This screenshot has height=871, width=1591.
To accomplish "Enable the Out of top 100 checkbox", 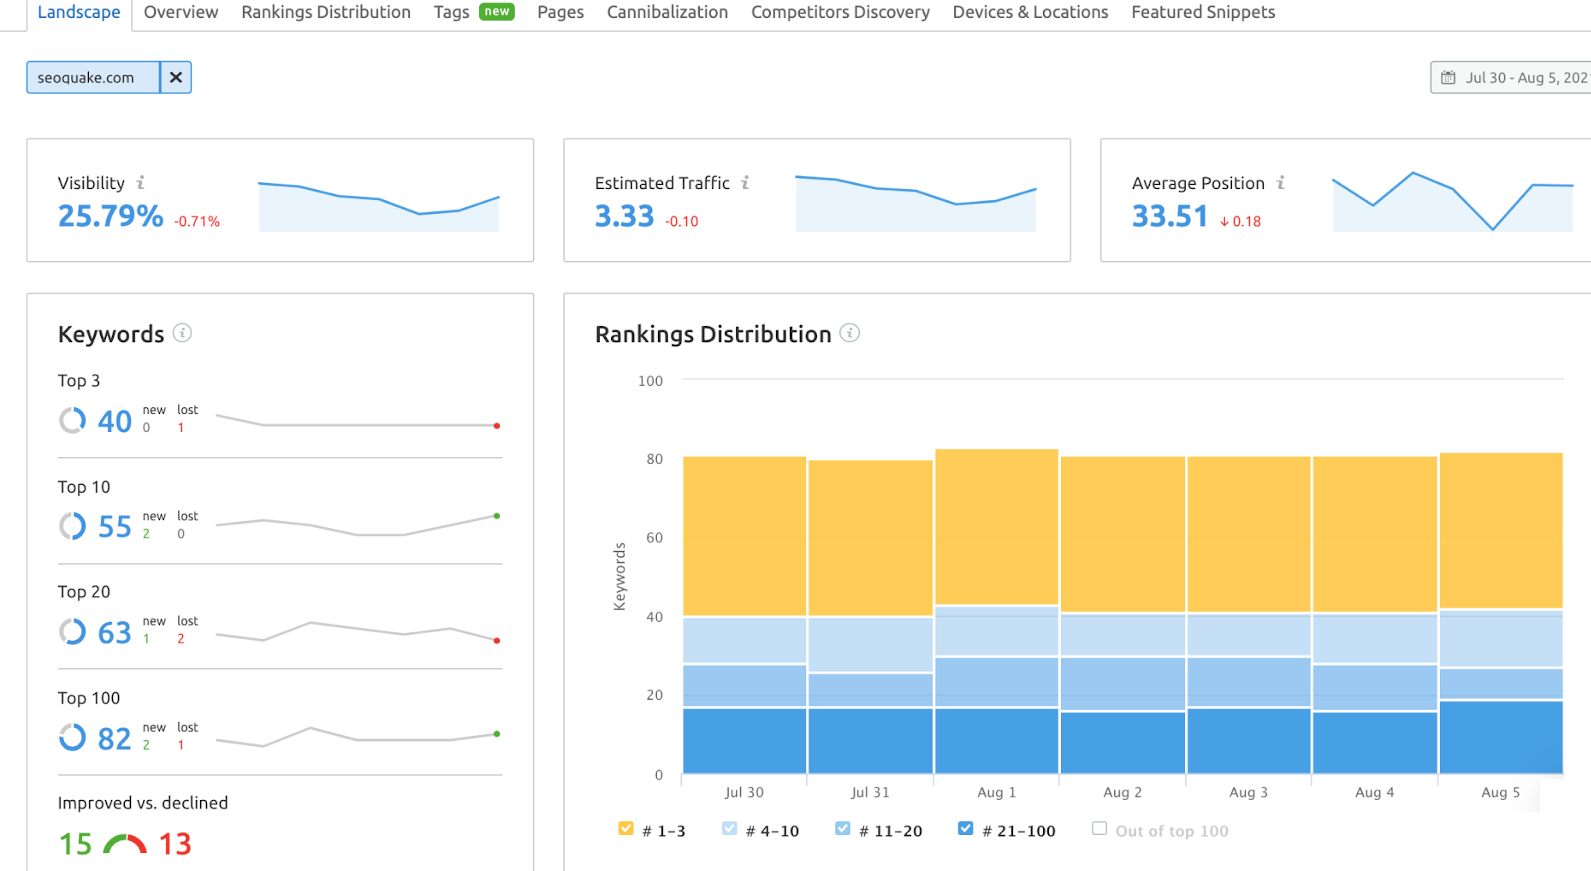I will tap(1100, 829).
